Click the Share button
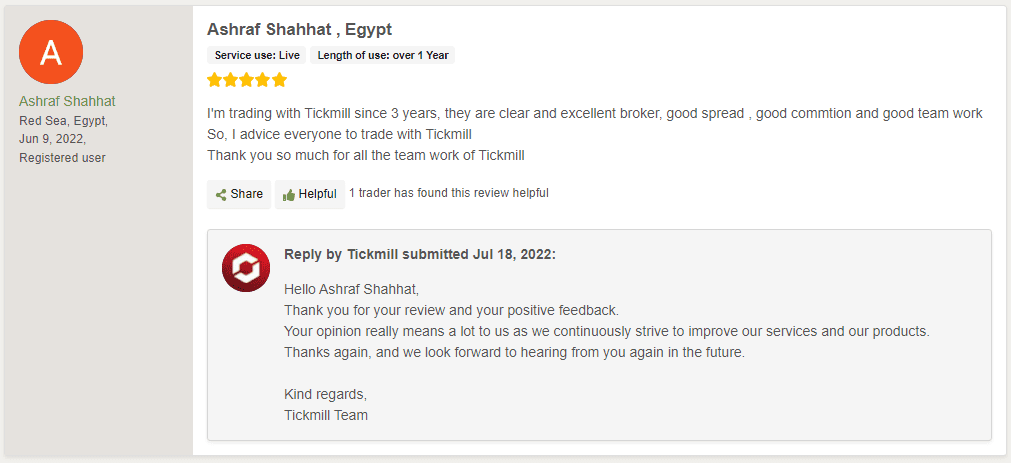1011x463 pixels. point(239,194)
